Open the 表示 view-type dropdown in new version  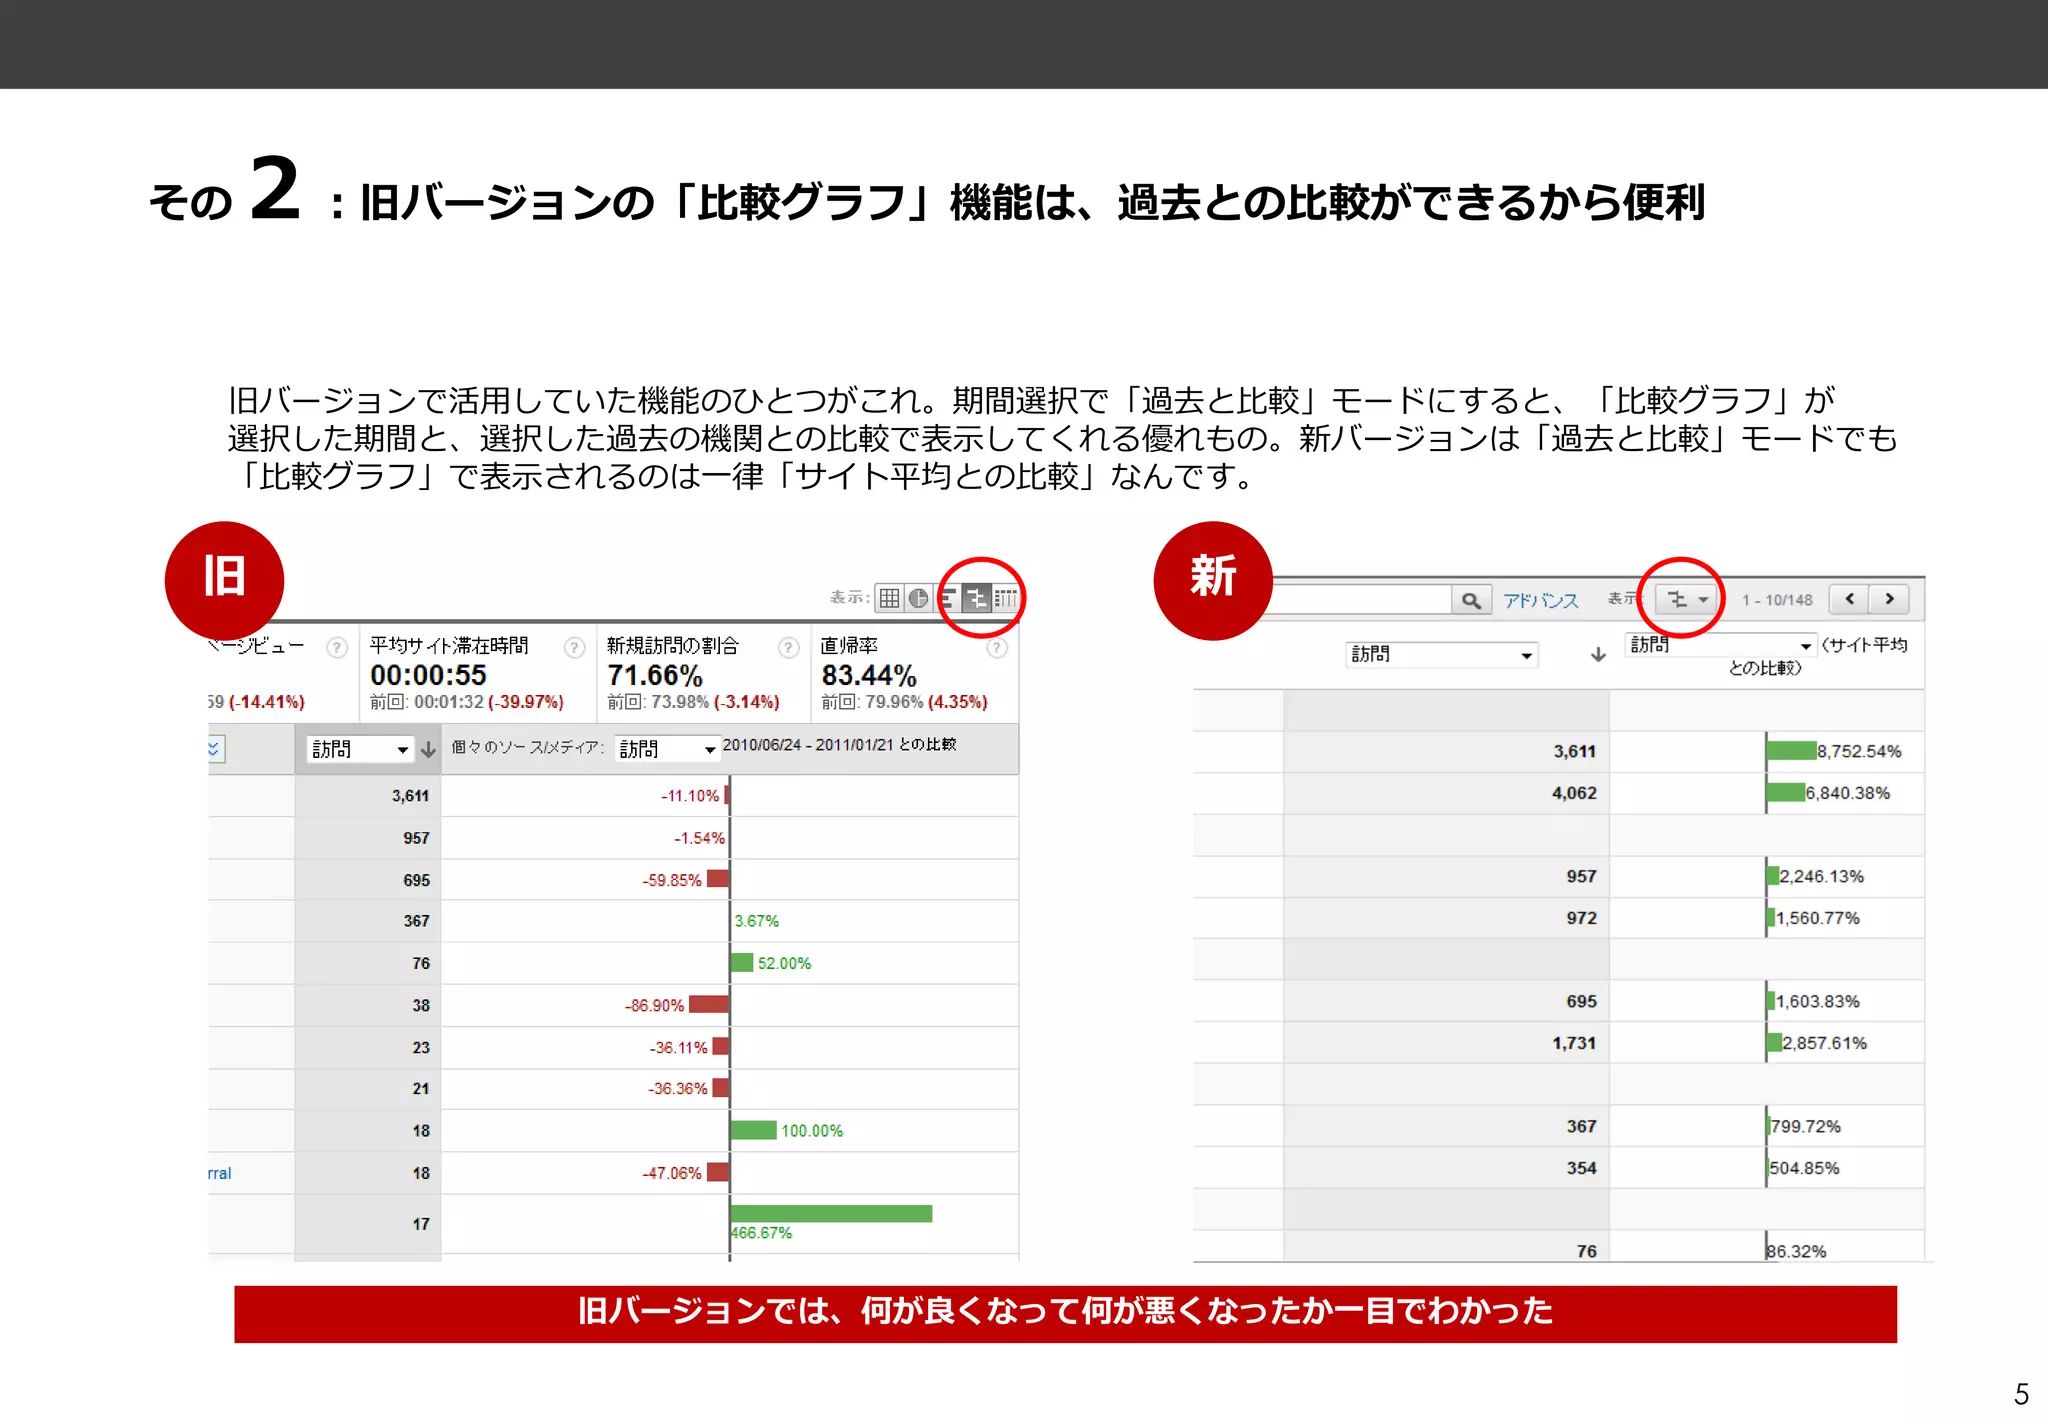coord(1688,599)
